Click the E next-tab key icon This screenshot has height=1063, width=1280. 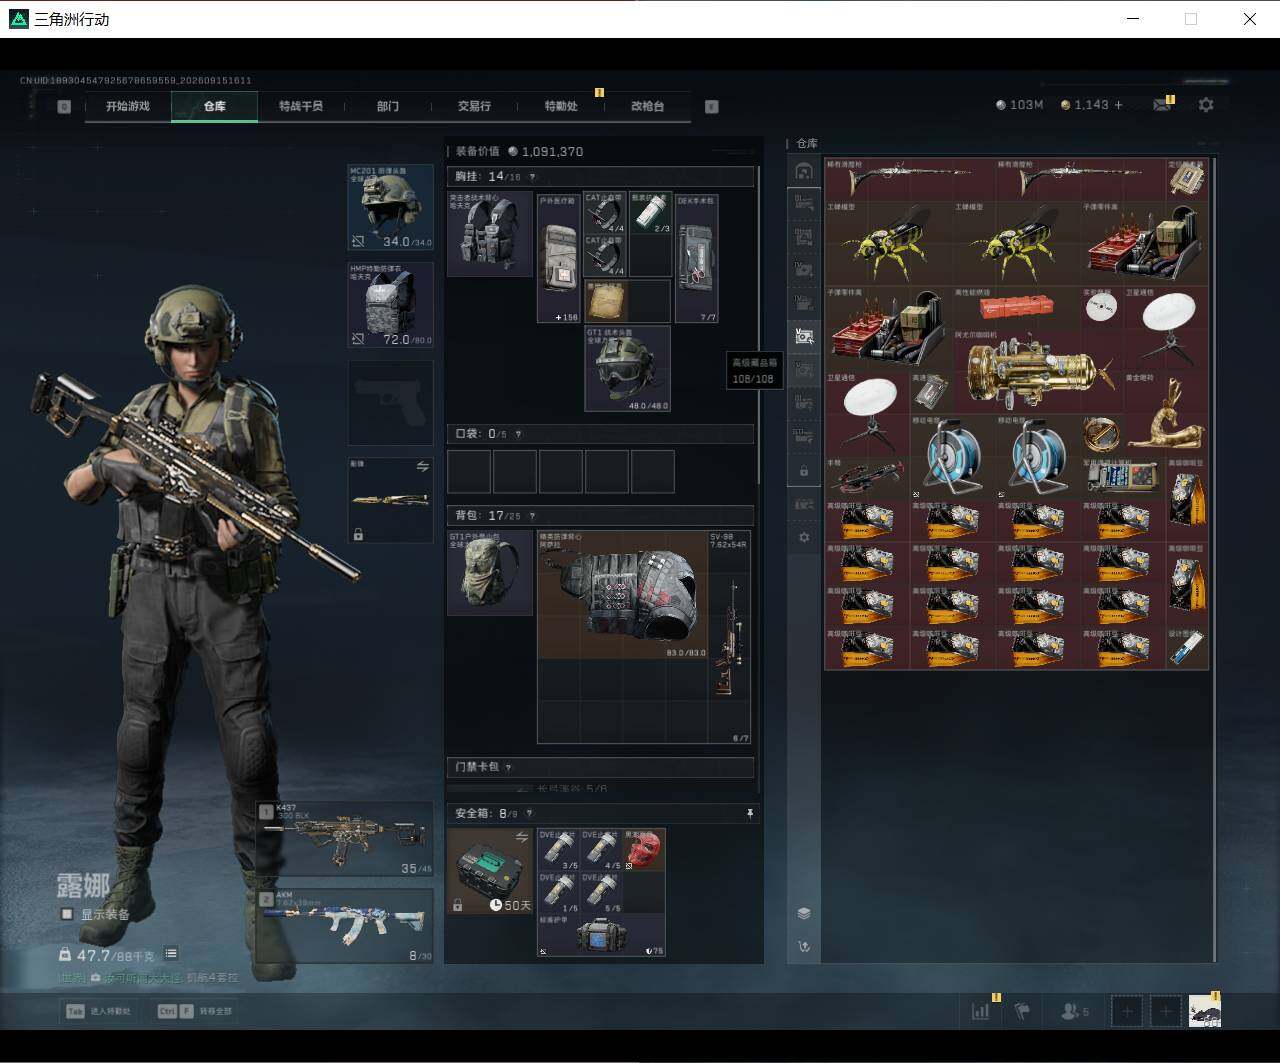pos(712,106)
